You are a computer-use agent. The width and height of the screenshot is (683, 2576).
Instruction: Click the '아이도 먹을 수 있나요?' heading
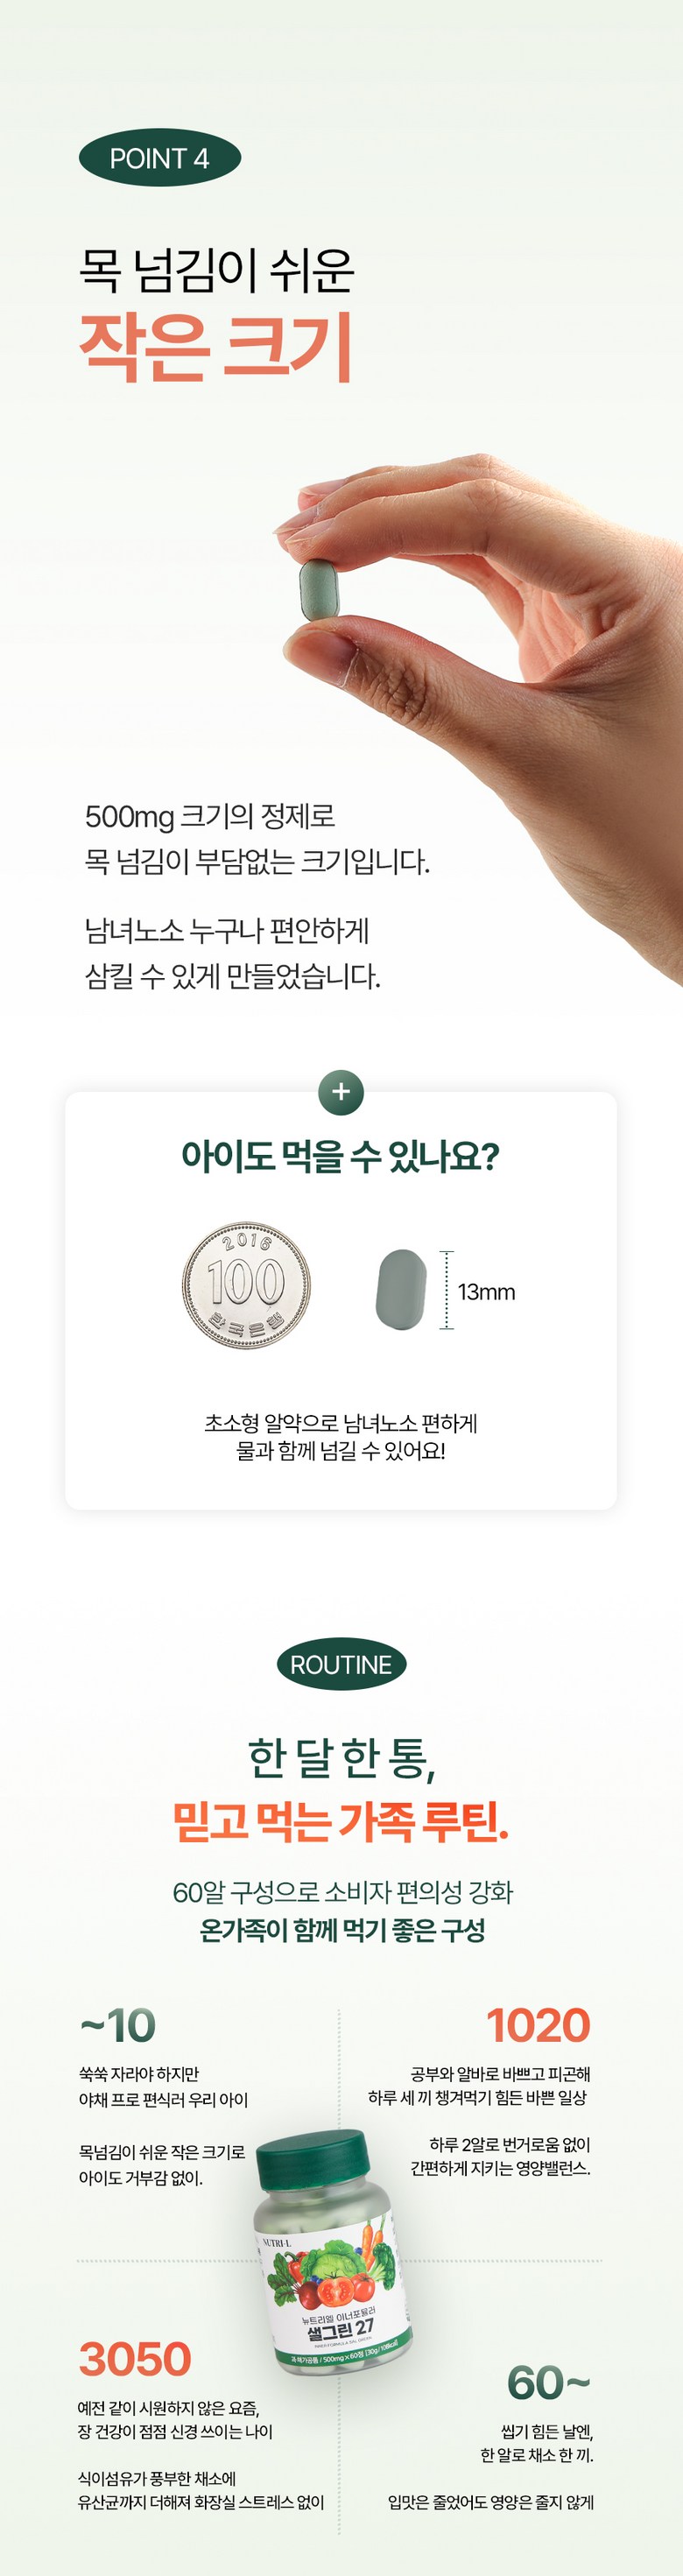point(340,1156)
